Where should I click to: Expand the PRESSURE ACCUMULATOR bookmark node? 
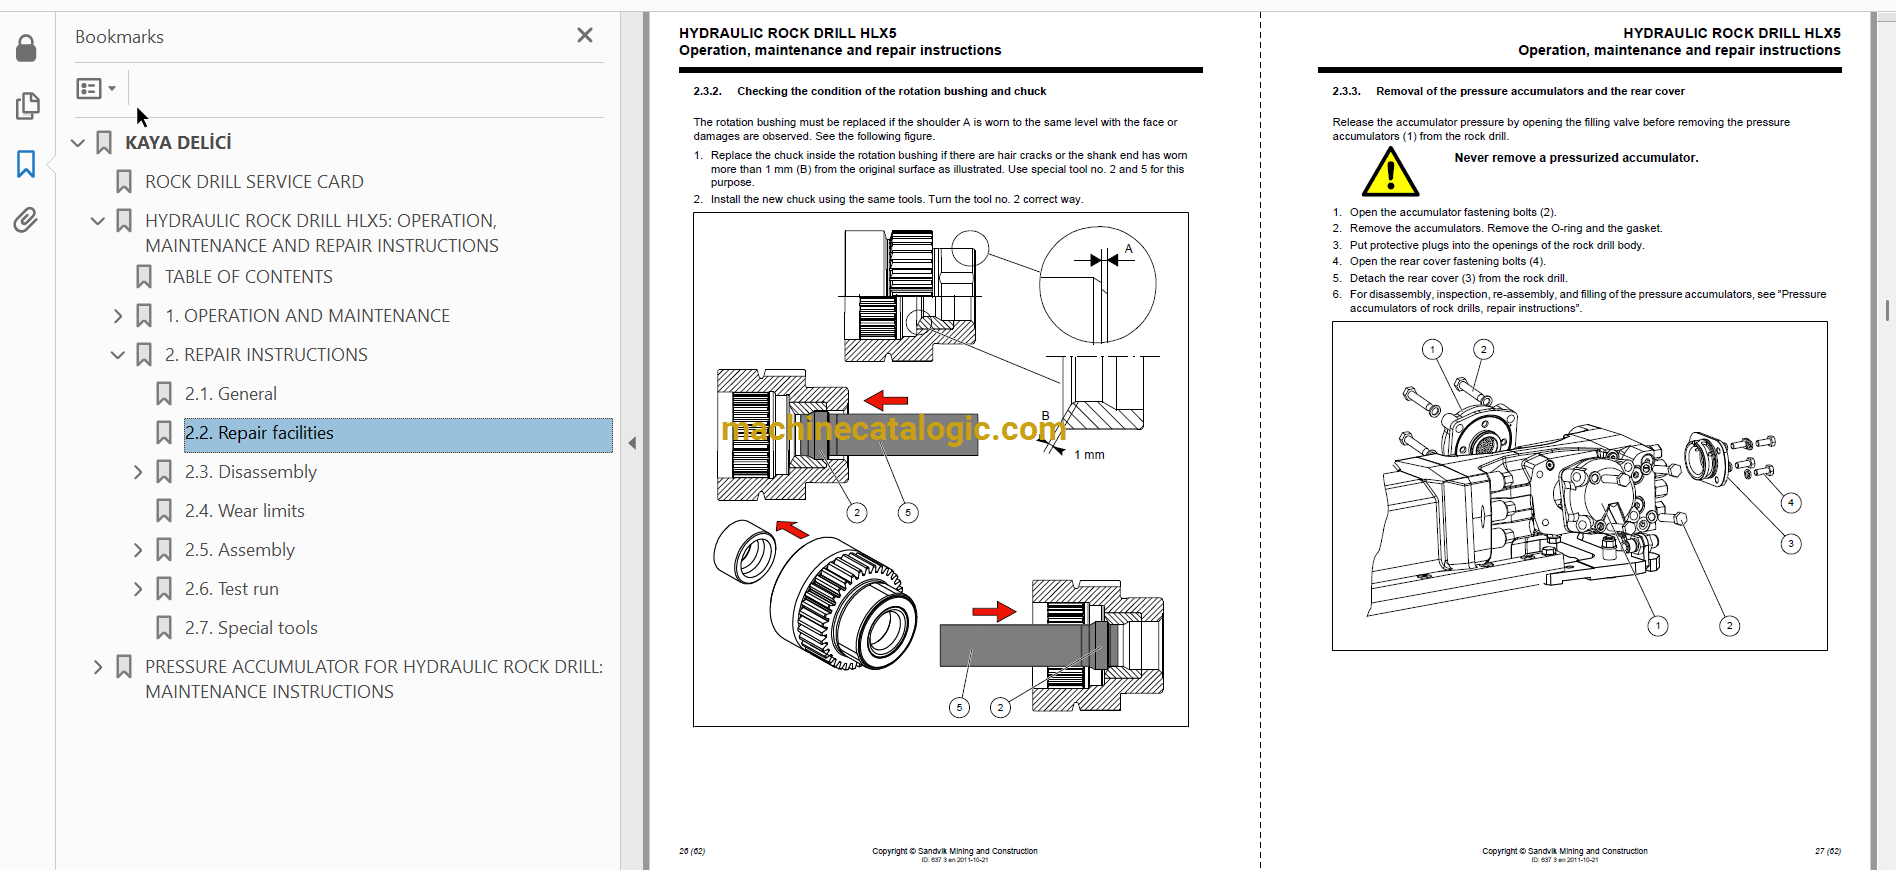pos(98,667)
